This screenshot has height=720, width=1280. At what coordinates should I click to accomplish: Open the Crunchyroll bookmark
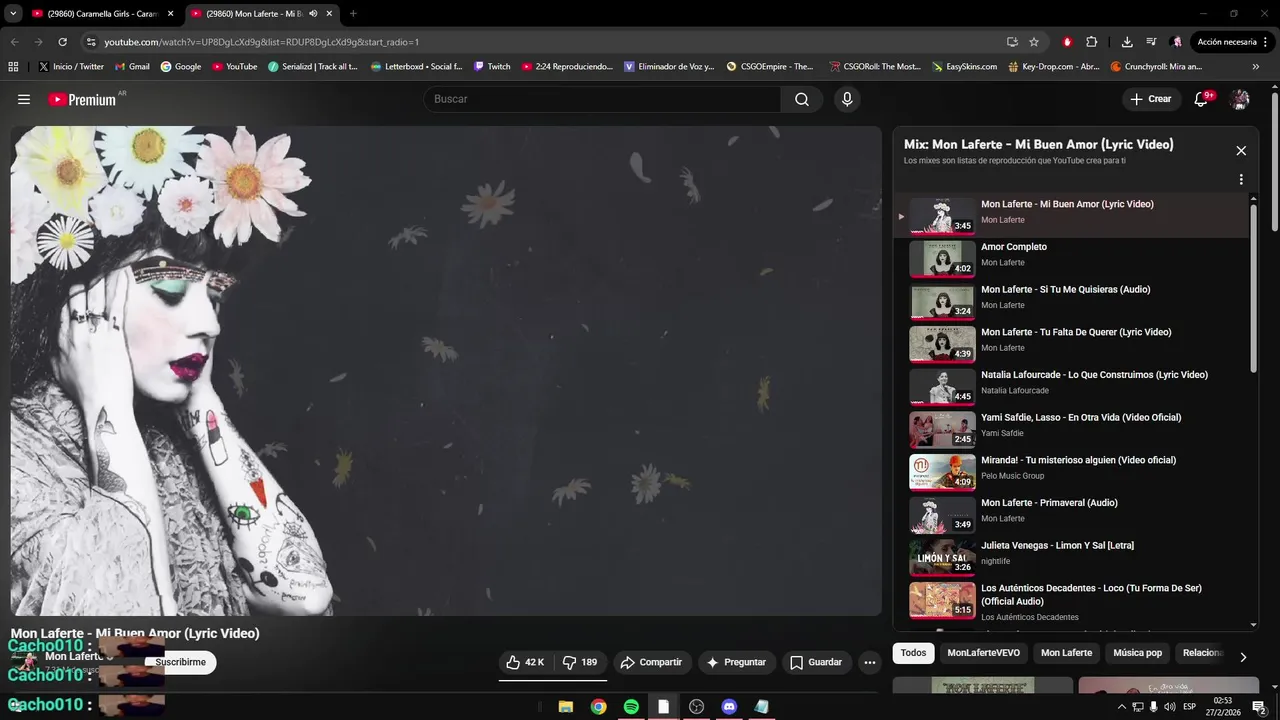point(1156,67)
